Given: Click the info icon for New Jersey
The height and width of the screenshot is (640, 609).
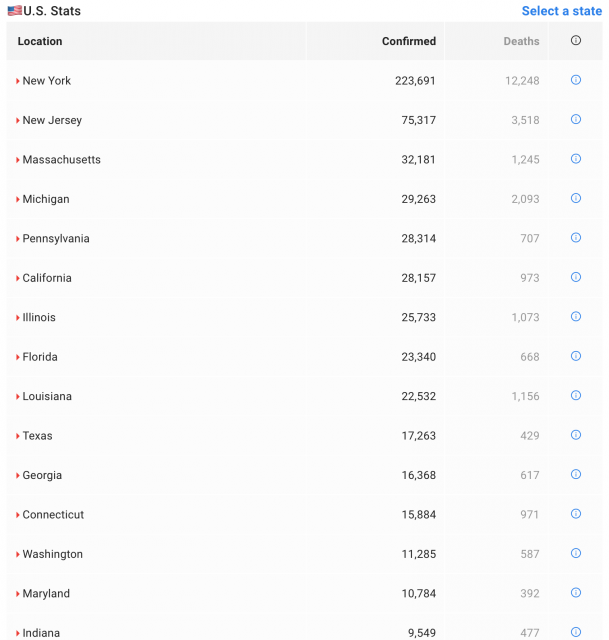Looking at the screenshot, I should 576,119.
